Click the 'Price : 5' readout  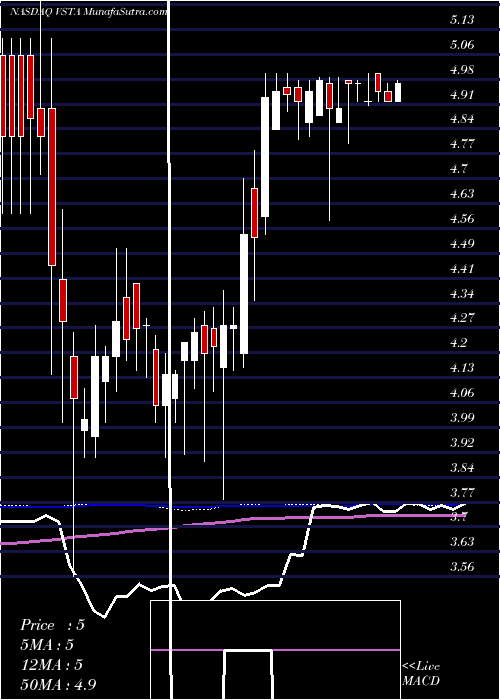coord(52,625)
